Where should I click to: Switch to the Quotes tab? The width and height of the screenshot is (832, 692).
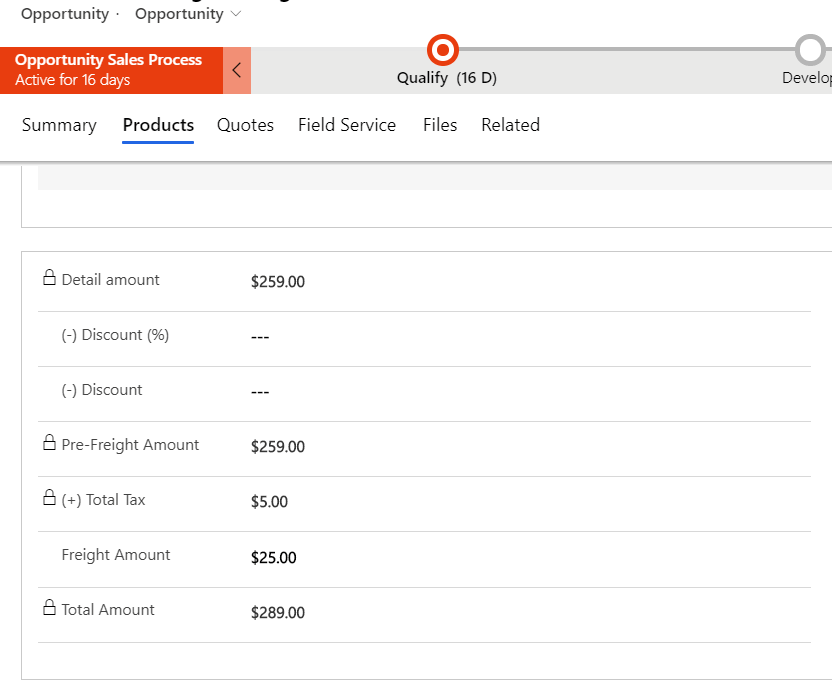(x=245, y=125)
